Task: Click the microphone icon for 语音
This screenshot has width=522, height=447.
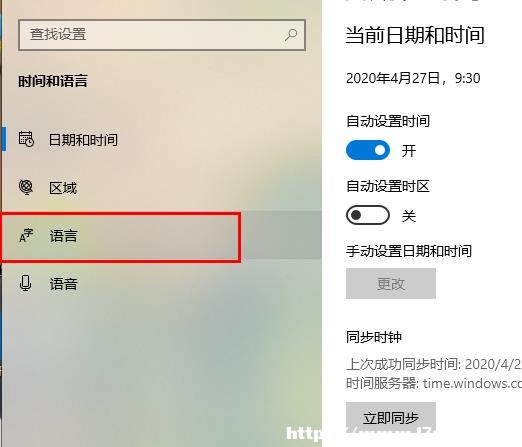Action: 25,284
